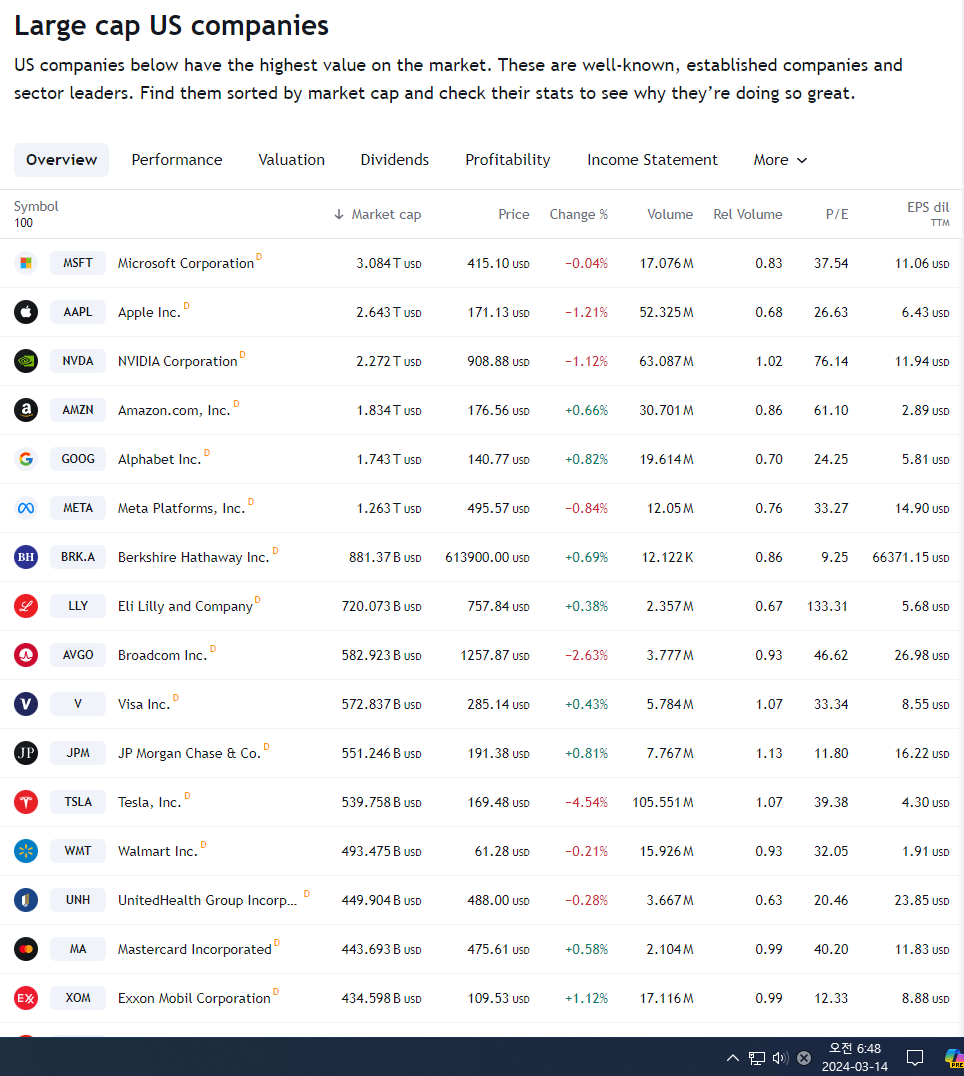Click Apple's 2.643 T market cap
The image size is (964, 1076).
[388, 312]
